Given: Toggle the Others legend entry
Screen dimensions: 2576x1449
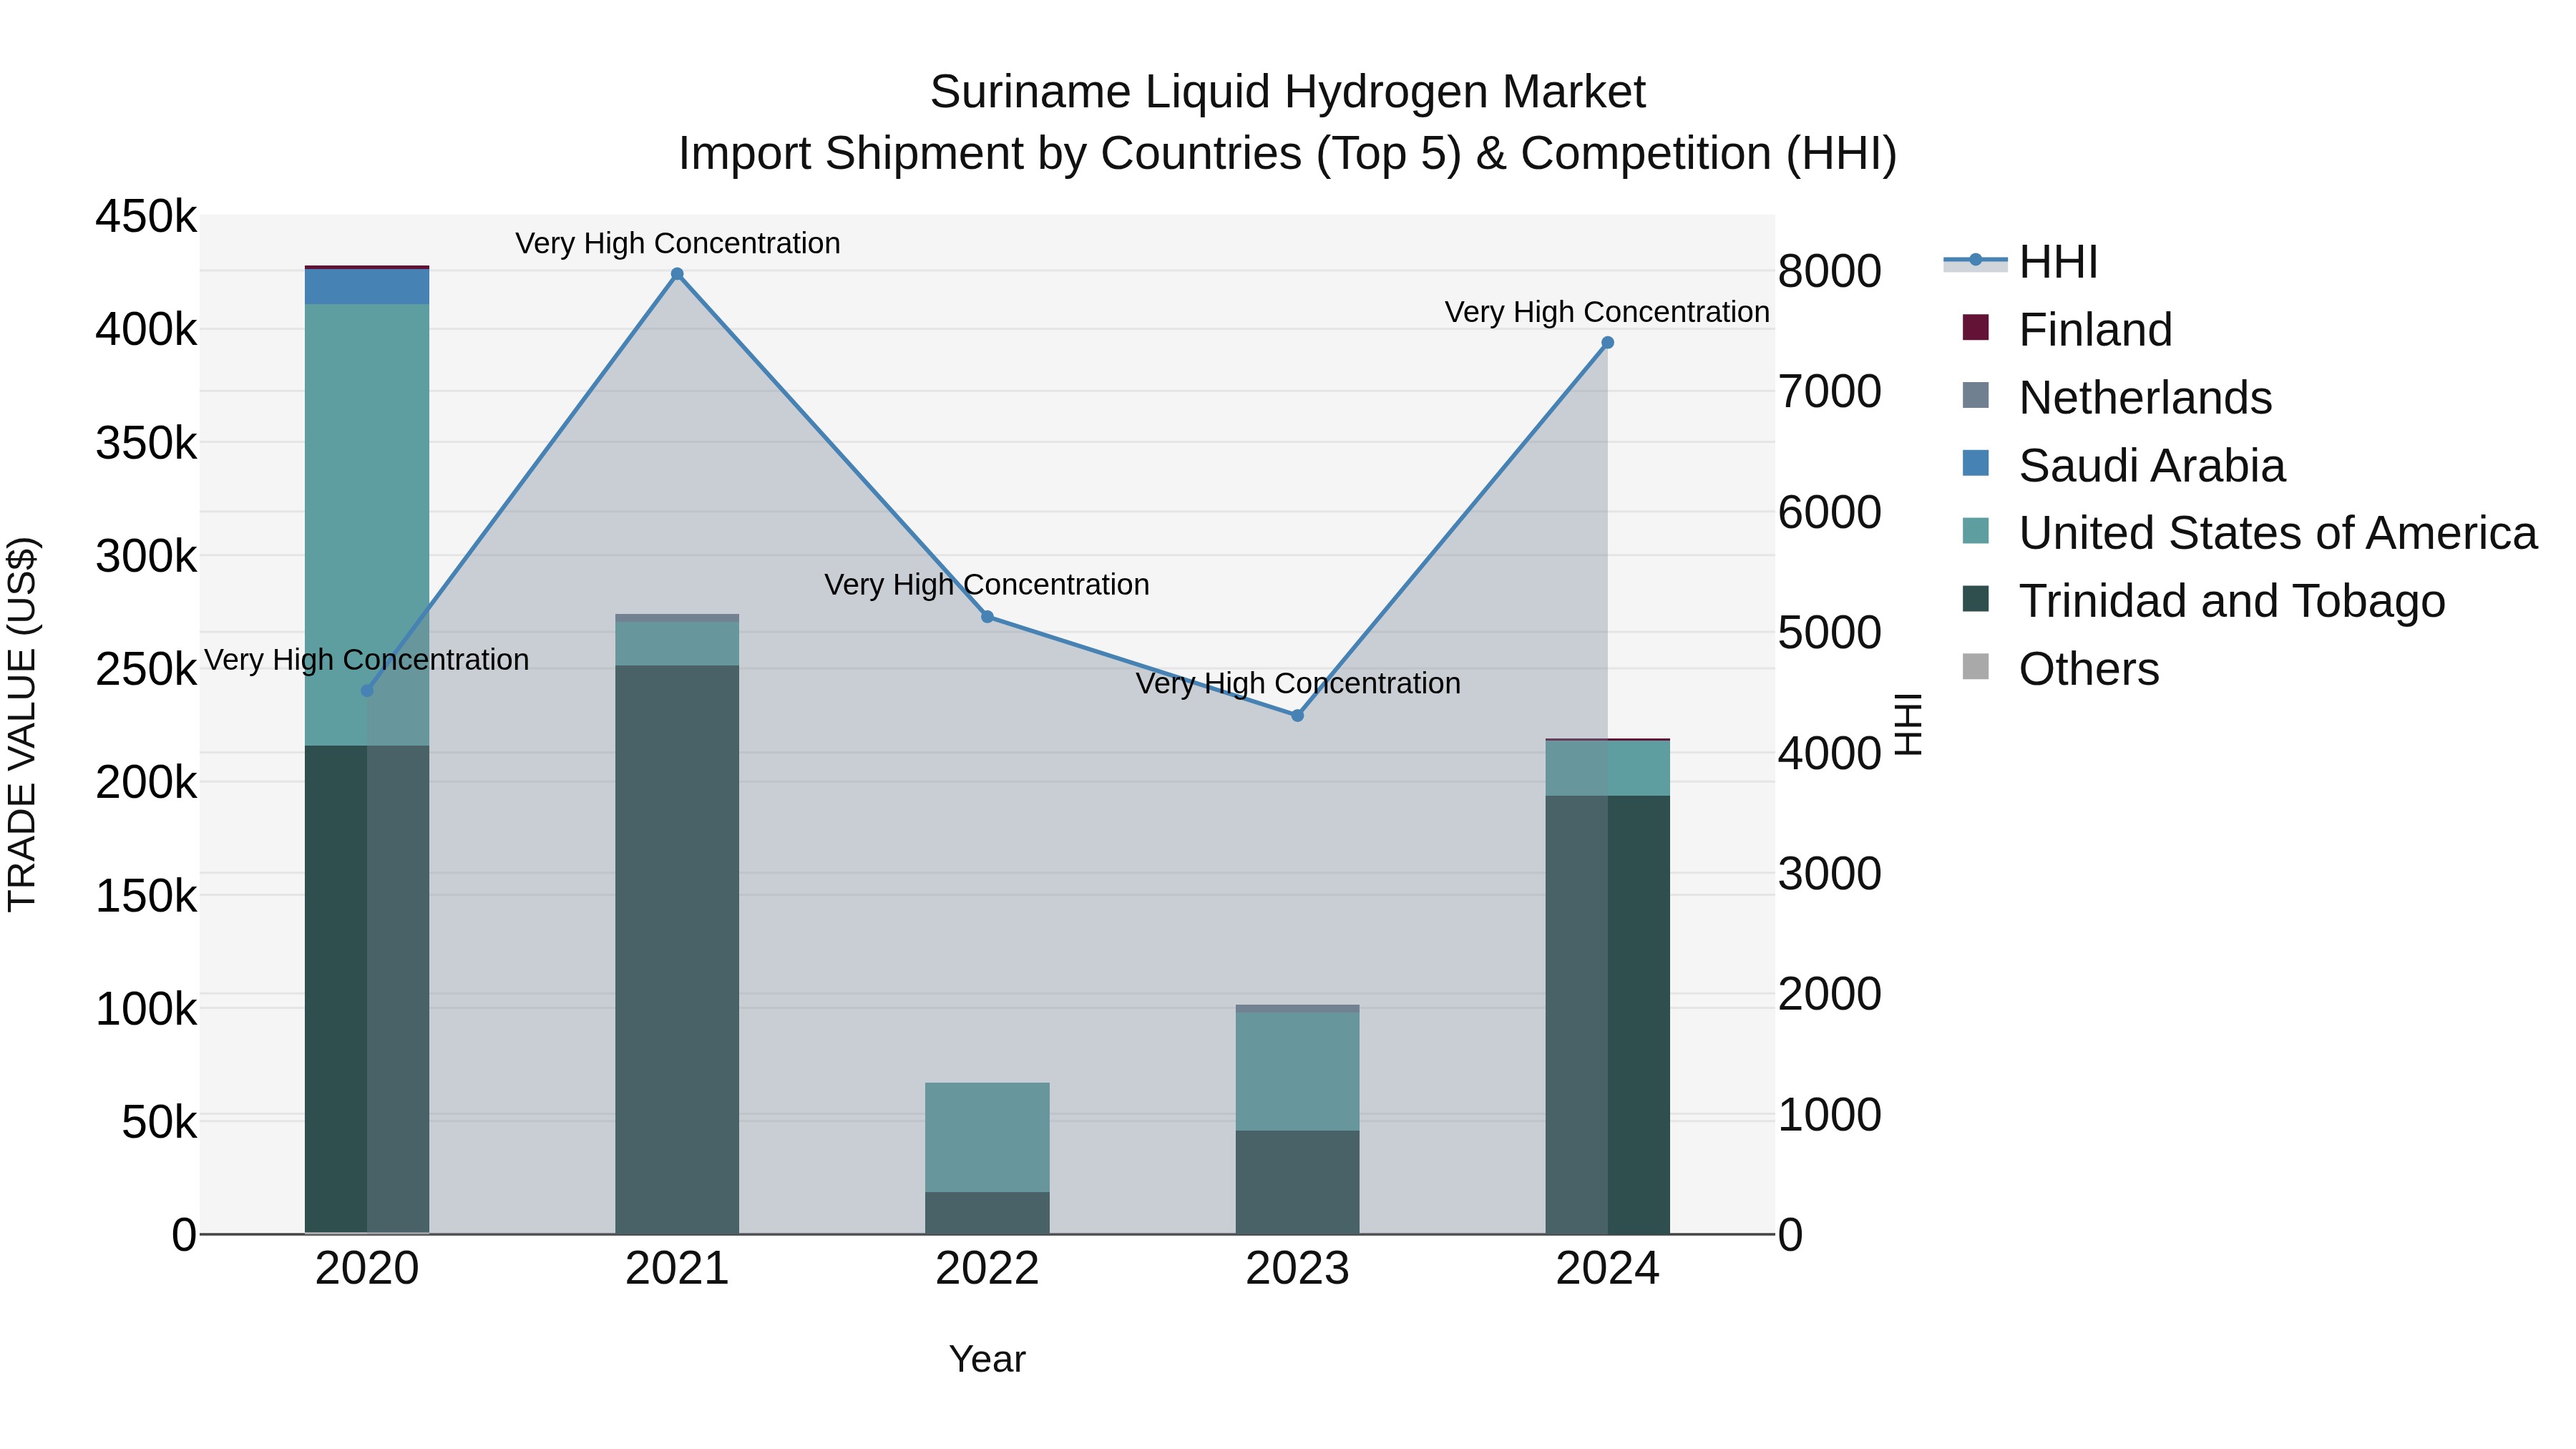Looking at the screenshot, I should pos(2061,669).
